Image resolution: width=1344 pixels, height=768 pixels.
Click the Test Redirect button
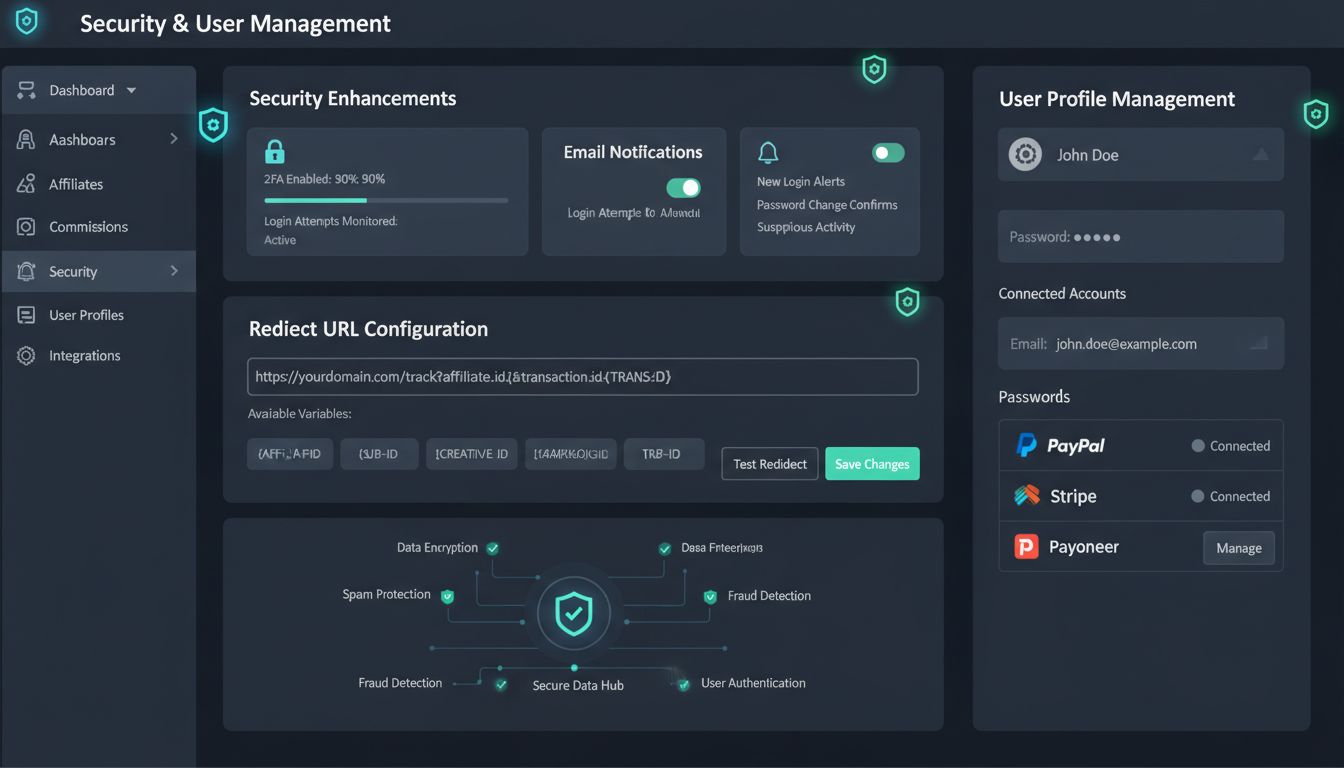769,463
